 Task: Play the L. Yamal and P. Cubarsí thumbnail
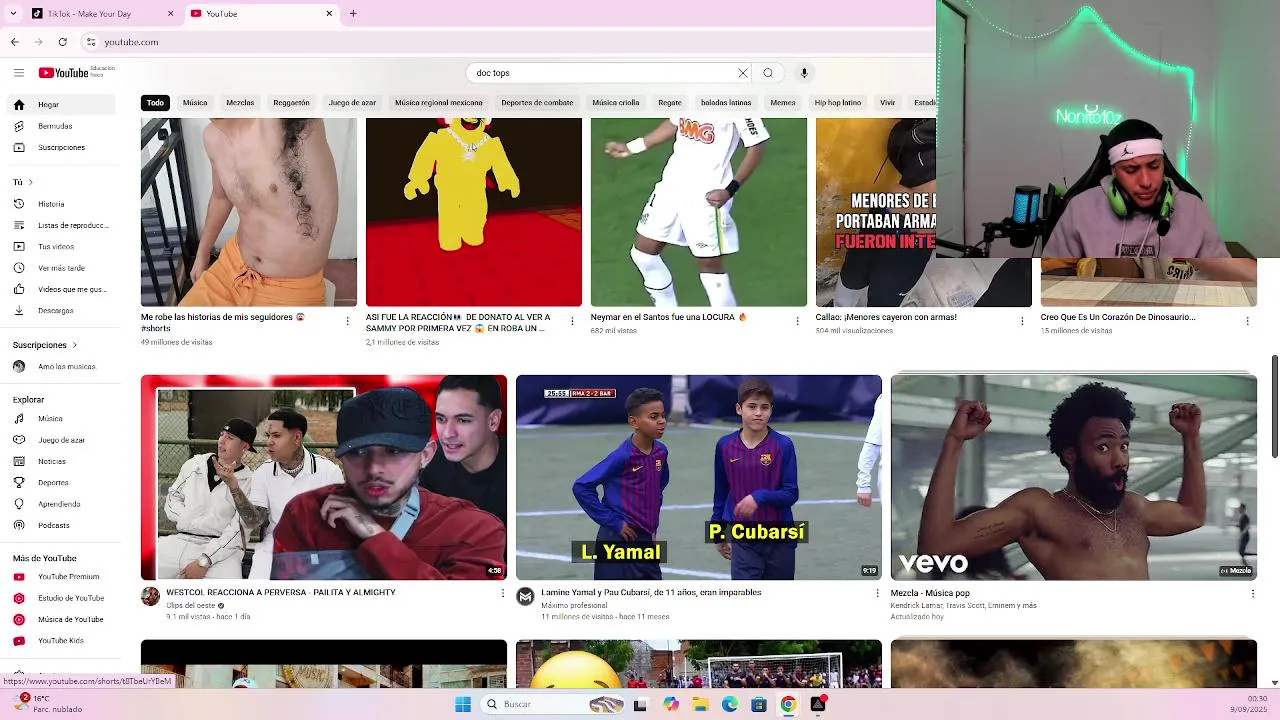(699, 477)
